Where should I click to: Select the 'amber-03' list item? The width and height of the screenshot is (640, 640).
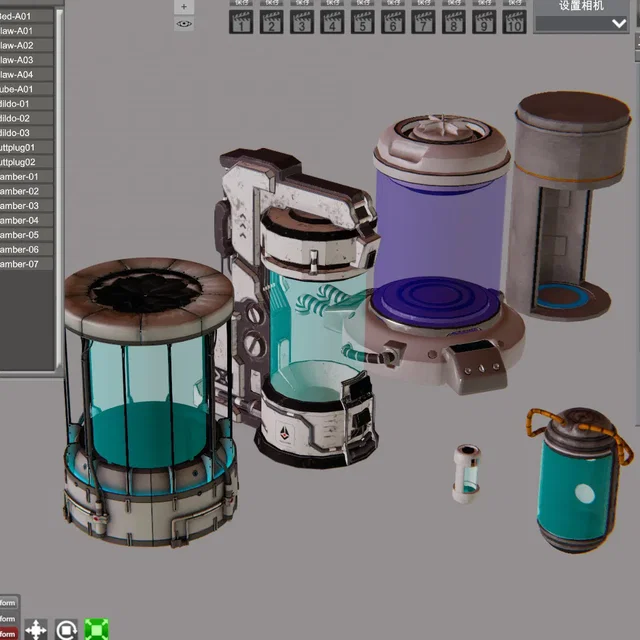(26, 206)
